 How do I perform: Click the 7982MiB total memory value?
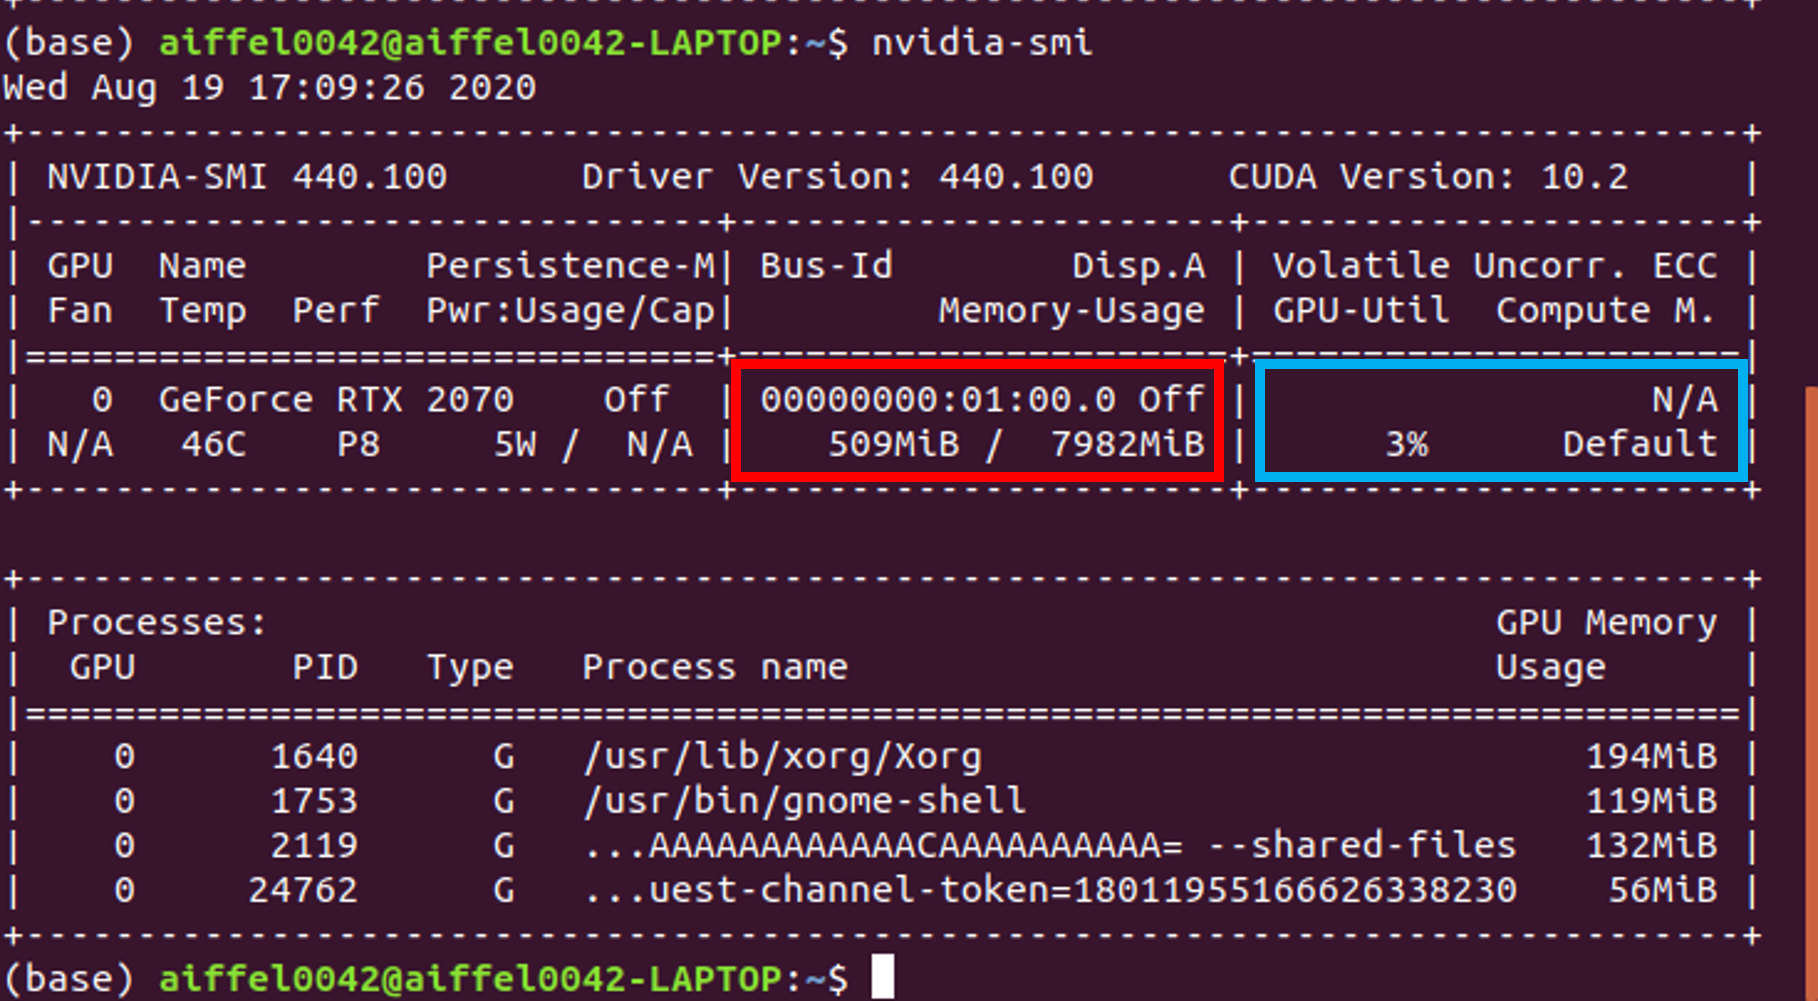click(x=1128, y=444)
